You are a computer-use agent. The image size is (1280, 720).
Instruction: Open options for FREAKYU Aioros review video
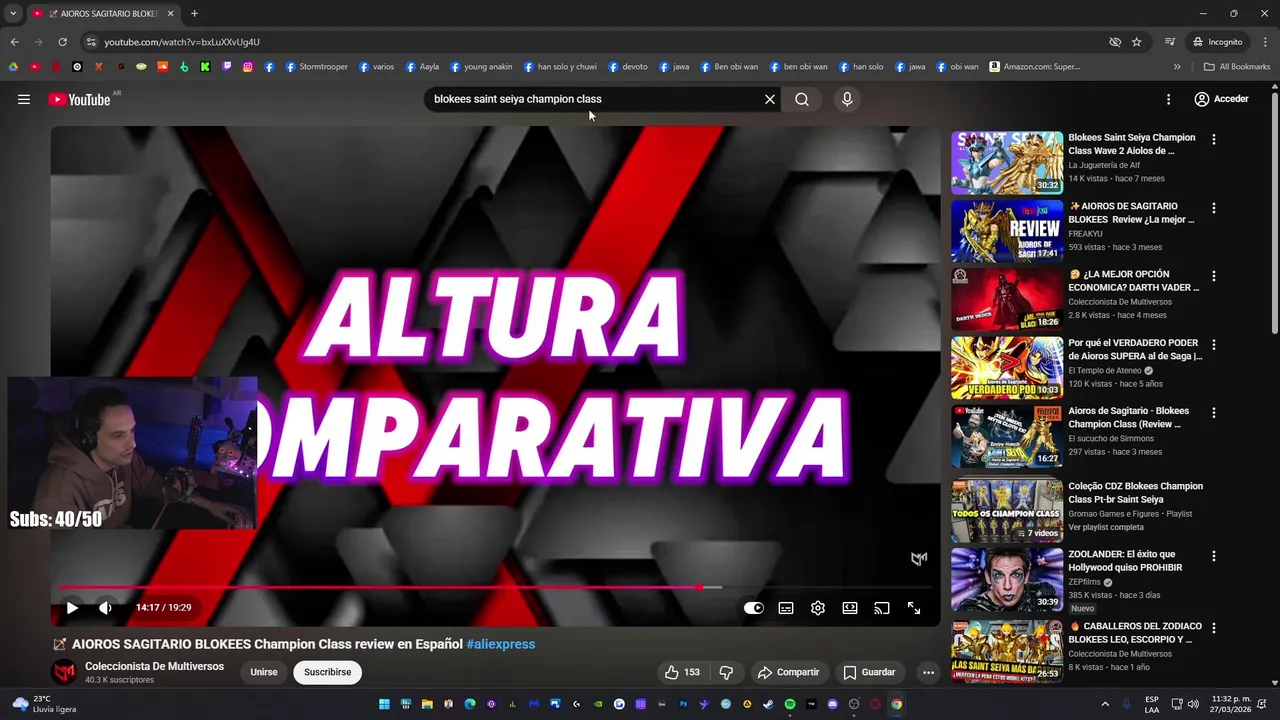point(1214,208)
